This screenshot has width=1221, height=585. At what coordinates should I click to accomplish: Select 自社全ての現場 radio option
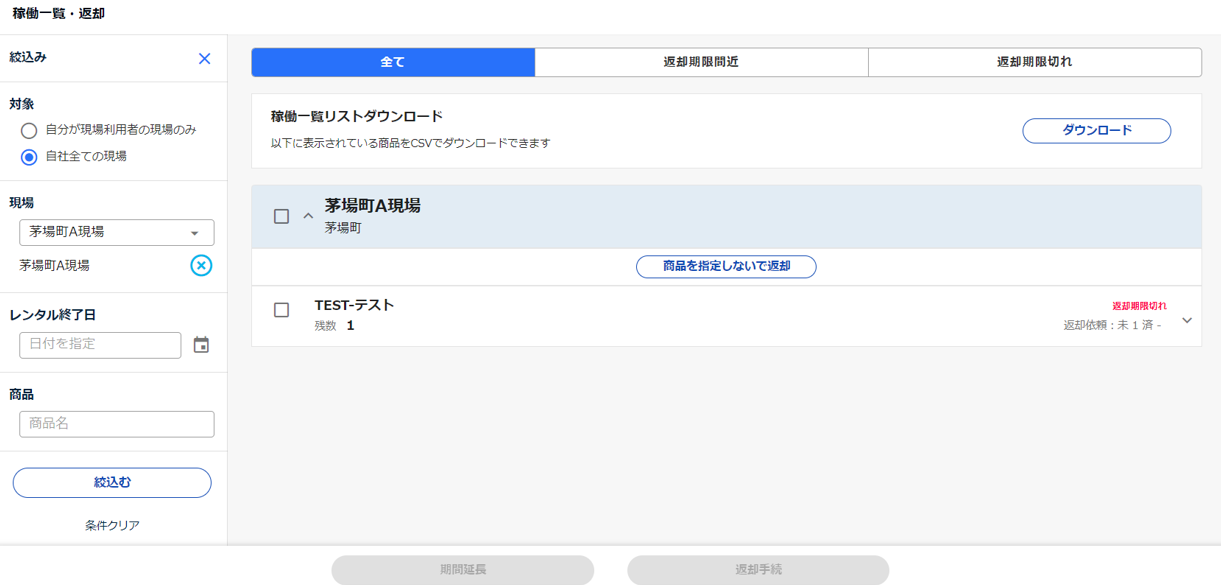[x=29, y=157]
